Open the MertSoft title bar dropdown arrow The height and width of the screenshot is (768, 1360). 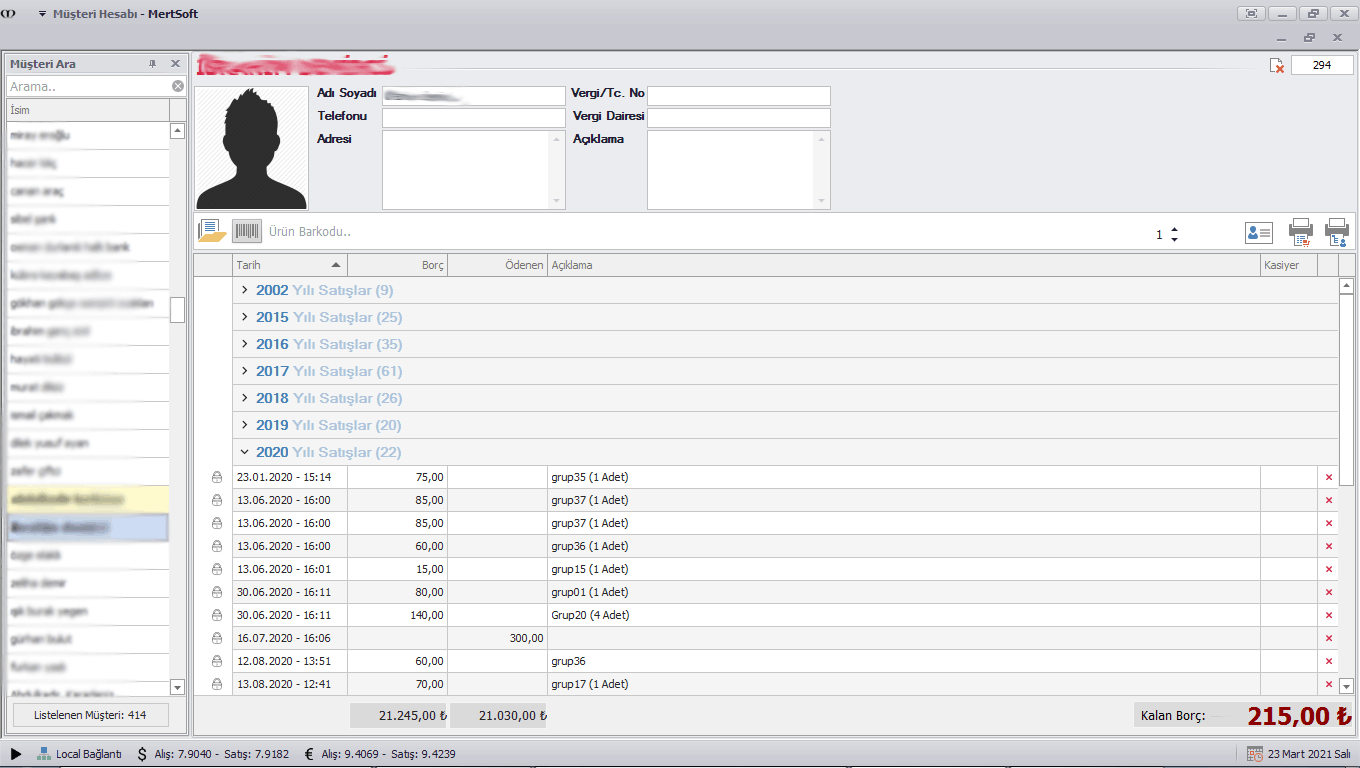42,14
